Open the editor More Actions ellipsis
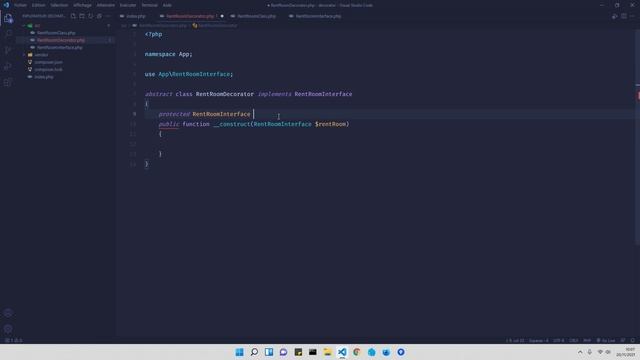 (632, 16)
